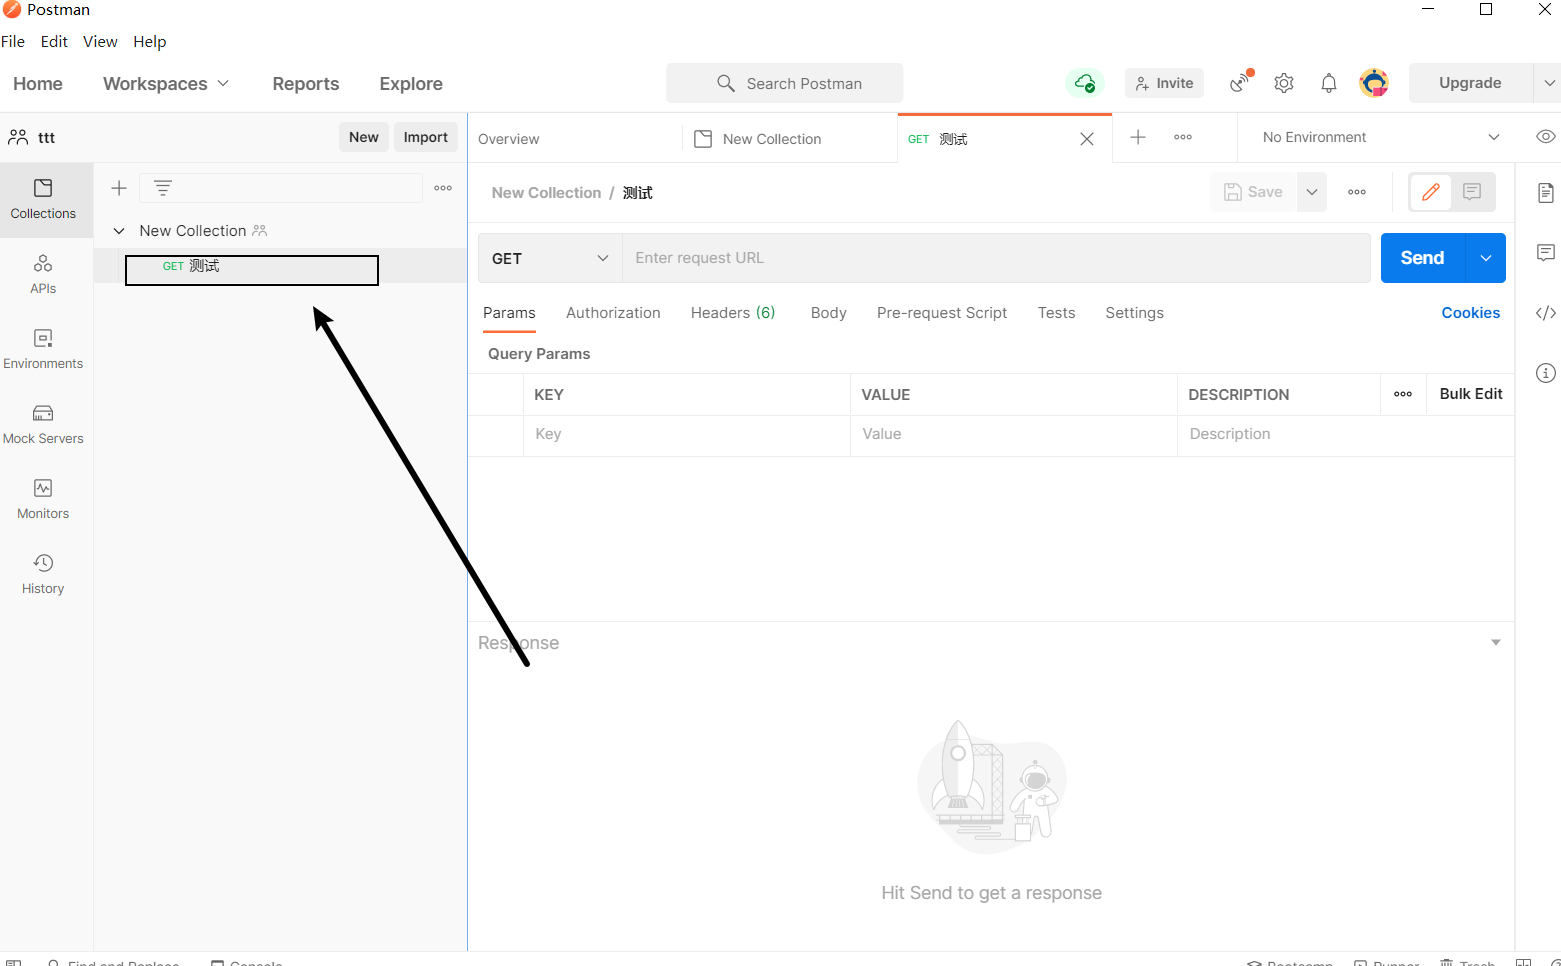Screen dimensions: 1561x966
Task: Open the comments icon in right sidebar
Action: [x=1546, y=253]
